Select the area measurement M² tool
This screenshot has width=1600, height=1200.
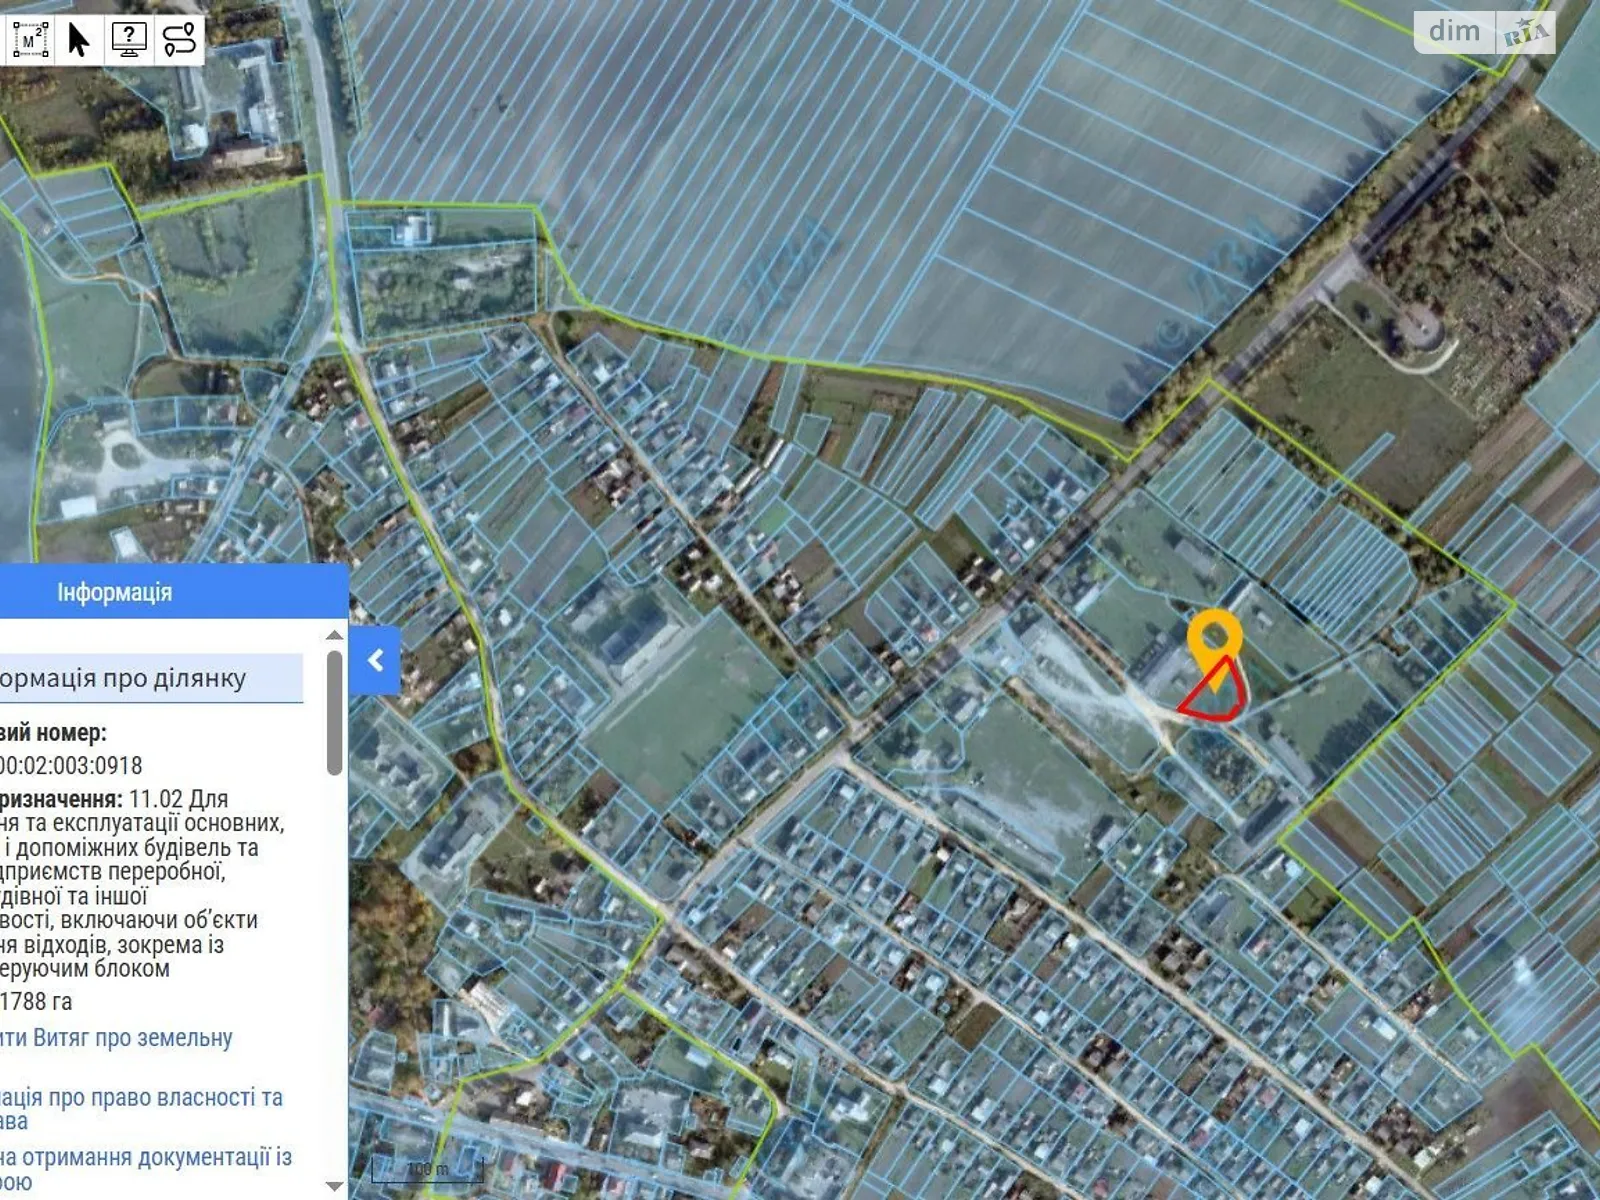pyautogui.click(x=29, y=40)
